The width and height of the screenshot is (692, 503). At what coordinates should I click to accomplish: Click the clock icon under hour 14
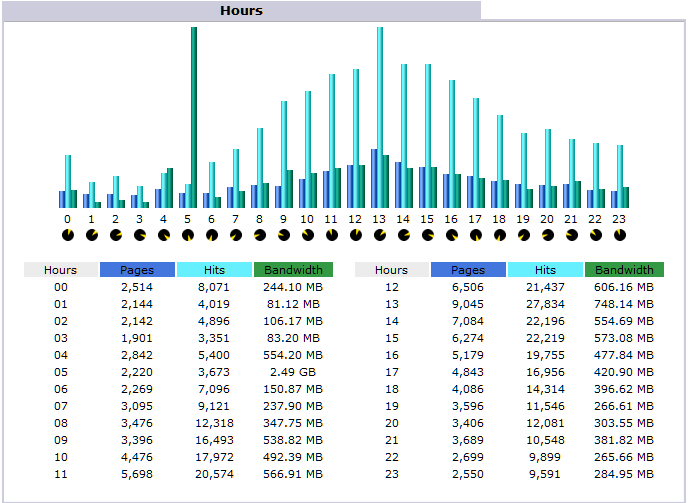(404, 235)
